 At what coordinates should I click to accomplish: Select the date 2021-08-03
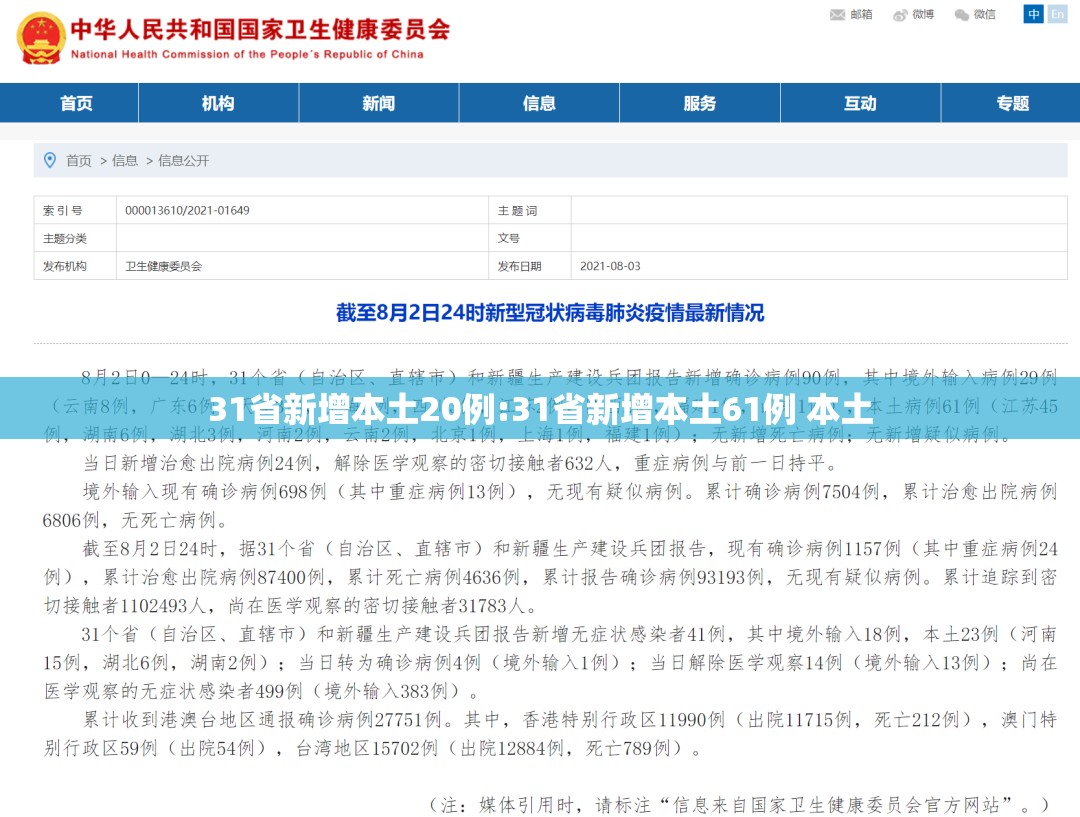tap(610, 266)
